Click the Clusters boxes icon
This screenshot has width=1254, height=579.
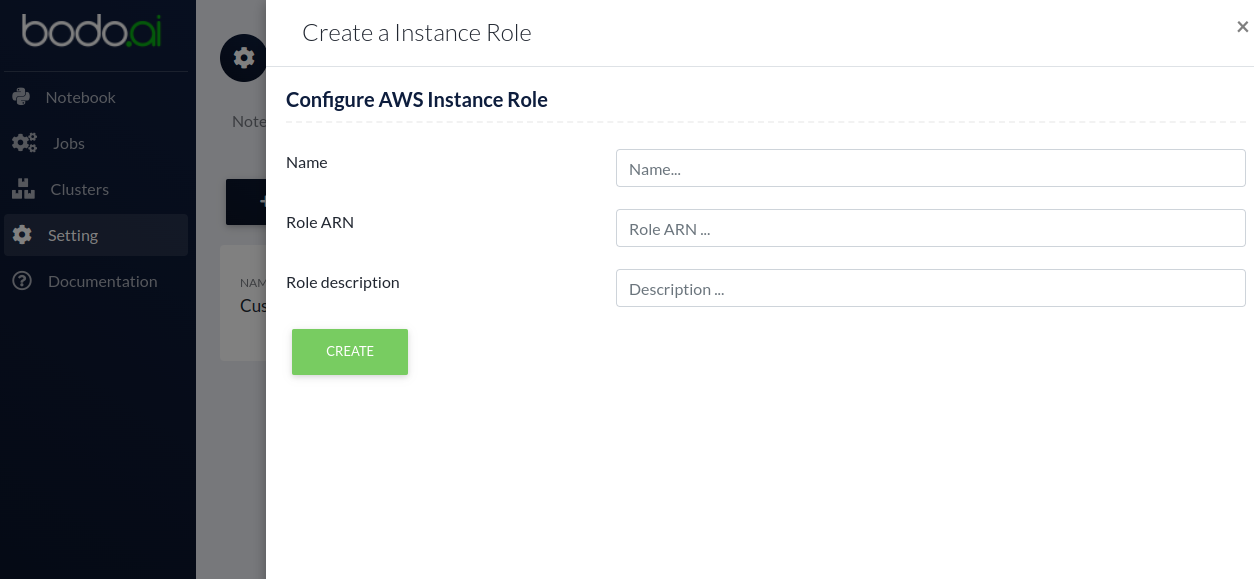pyautogui.click(x=23, y=189)
